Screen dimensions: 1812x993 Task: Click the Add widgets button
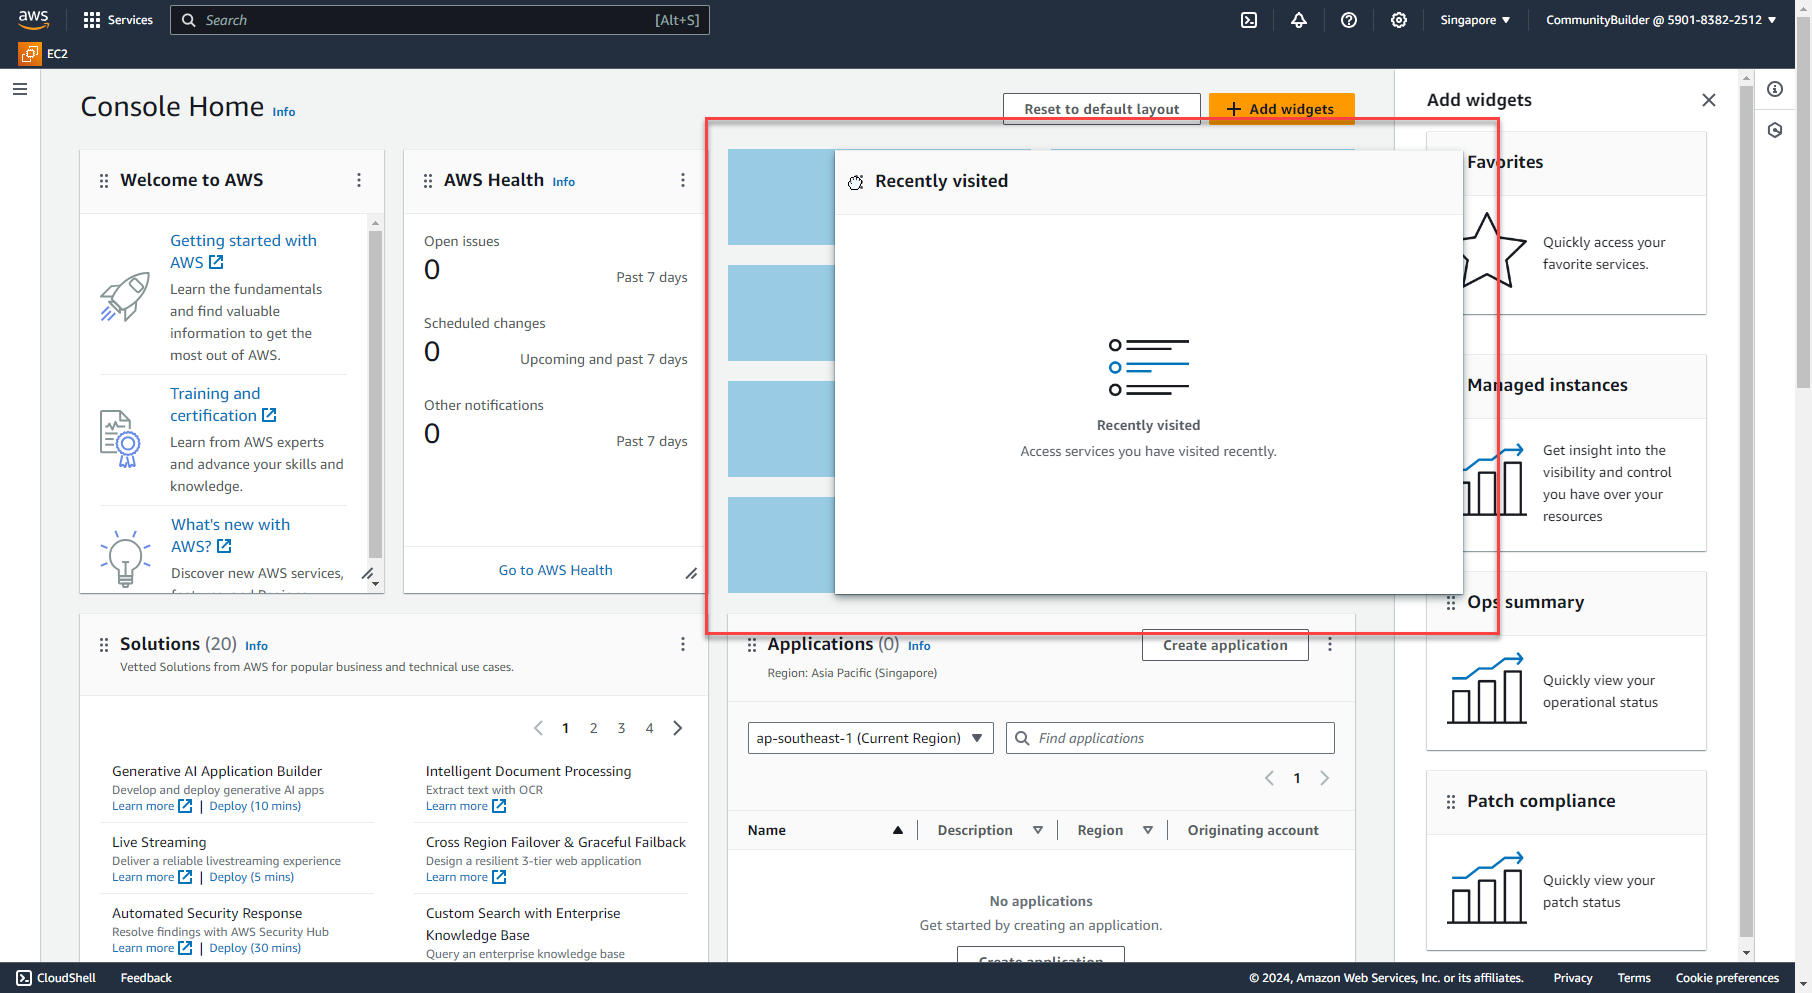click(1282, 108)
